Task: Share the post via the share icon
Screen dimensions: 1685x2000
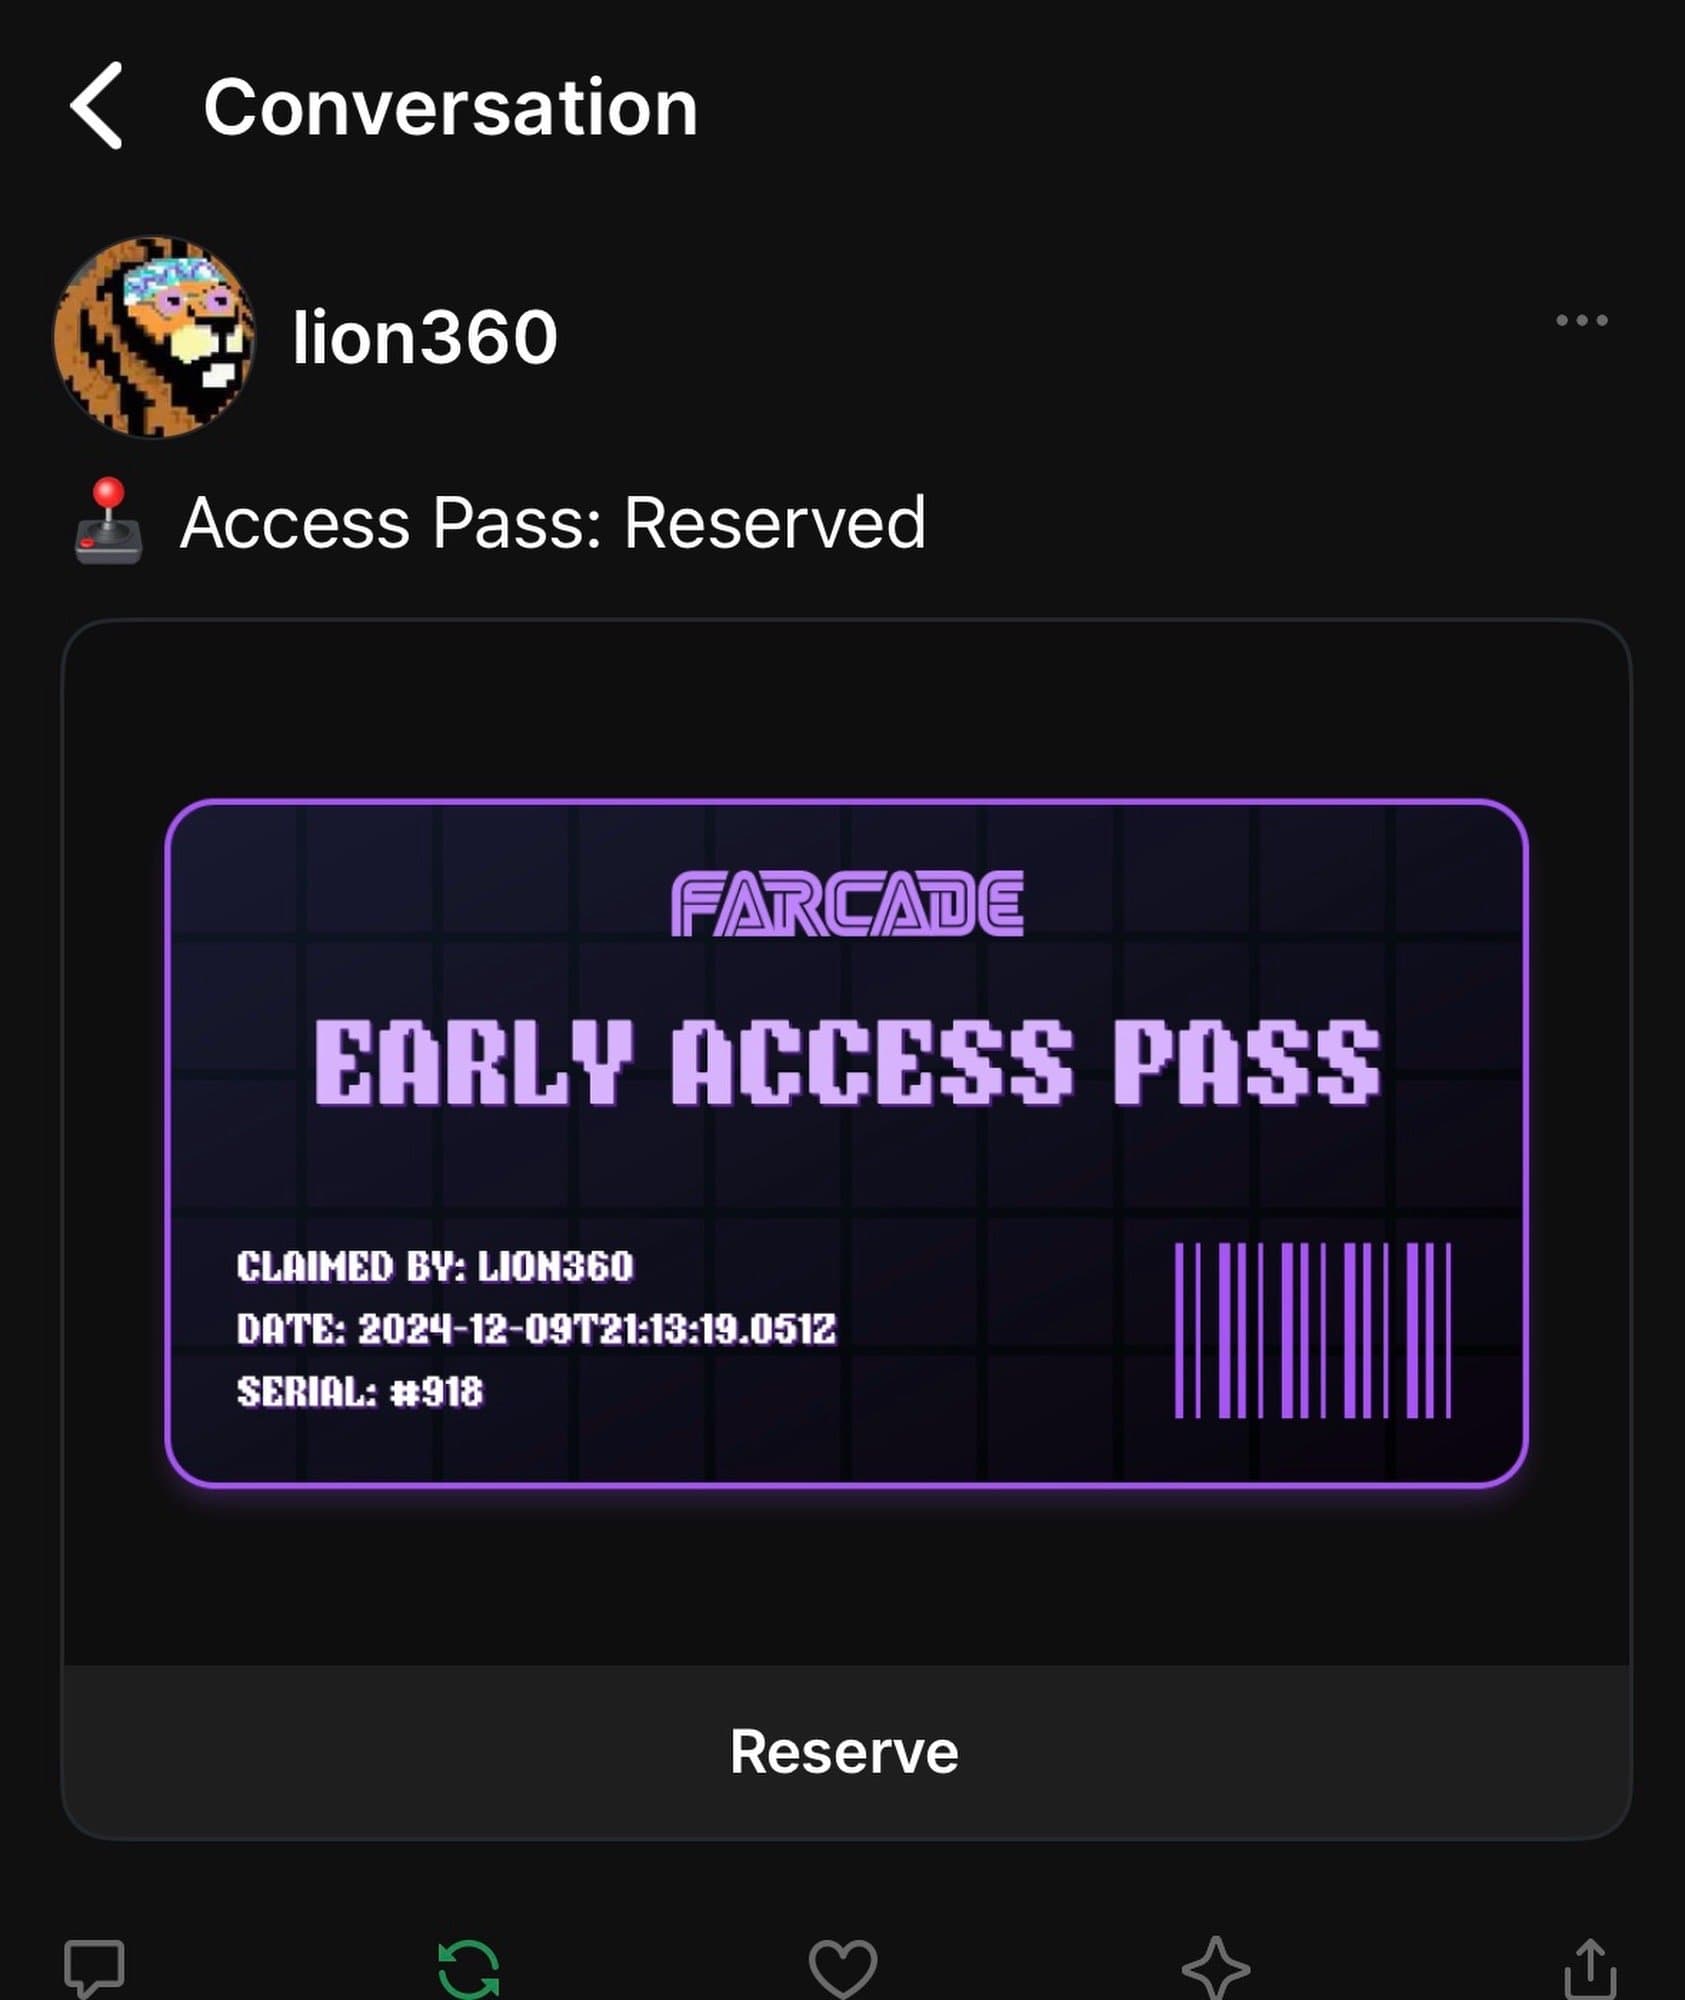Action: coord(1590,1968)
